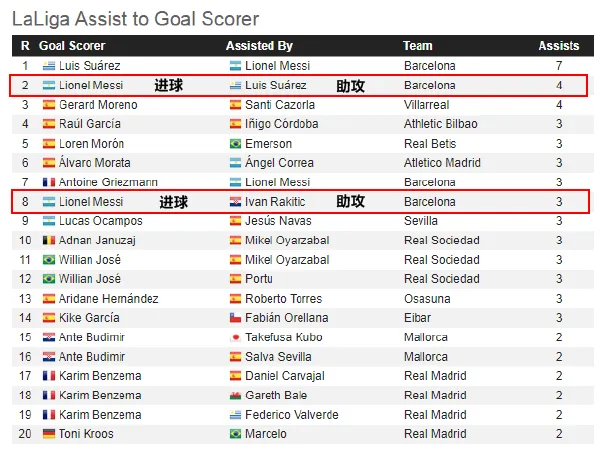The image size is (600, 450).
Task: Sort table by the Assists column header
Action: 558,46
